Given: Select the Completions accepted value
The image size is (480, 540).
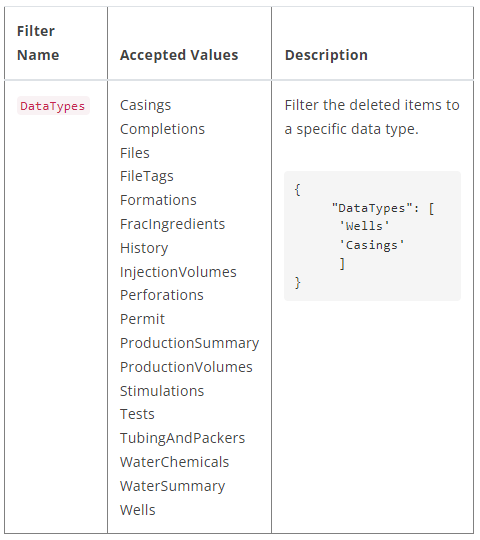Looking at the screenshot, I should [x=162, y=129].
